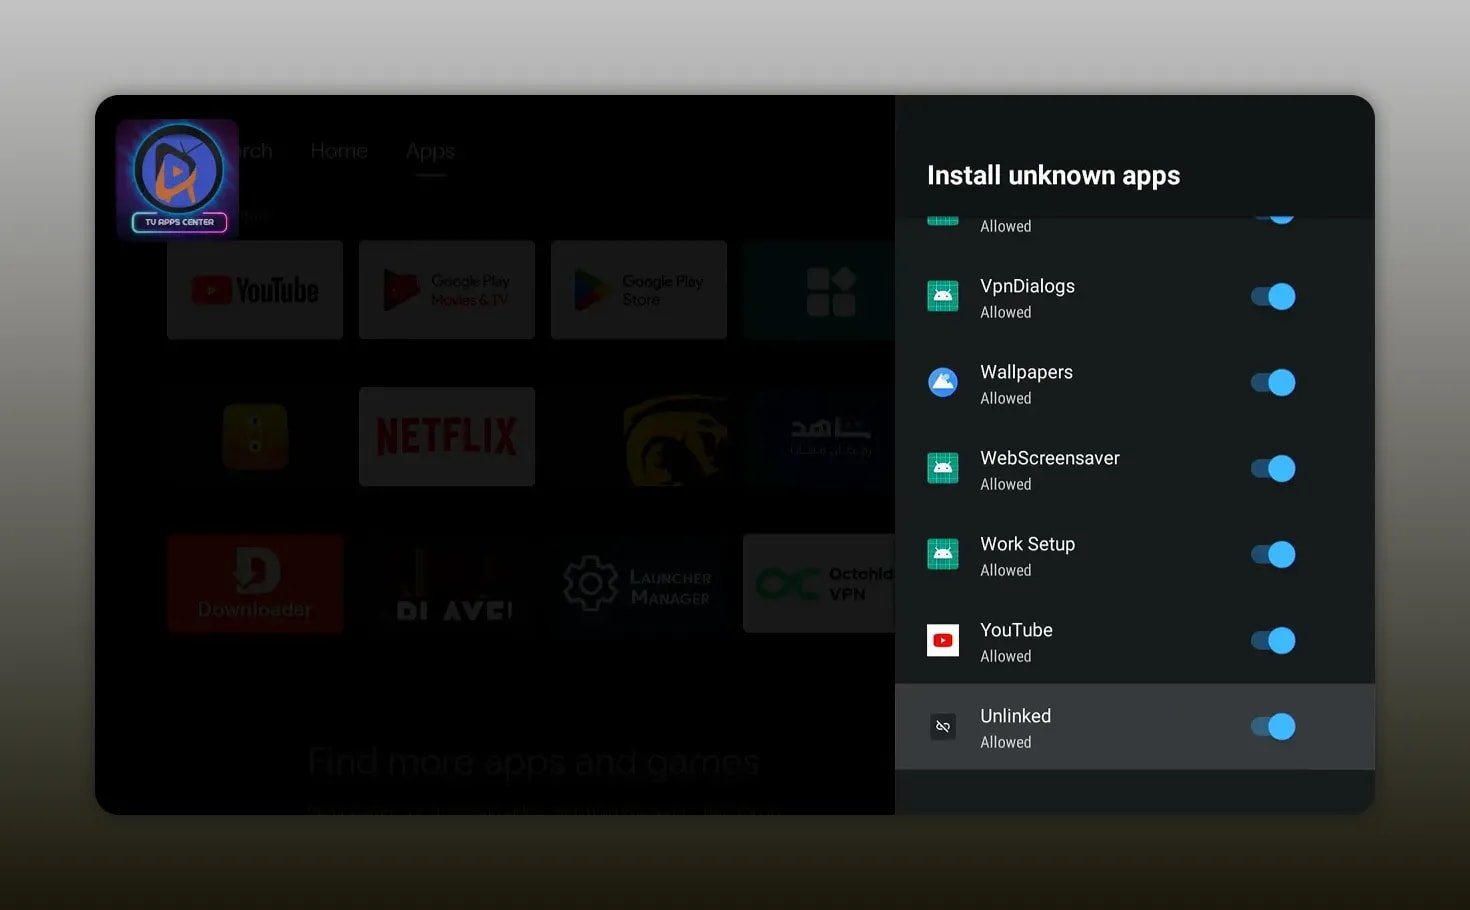This screenshot has height=910, width=1470.
Task: Click Find more apps and games
Action: pos(533,763)
